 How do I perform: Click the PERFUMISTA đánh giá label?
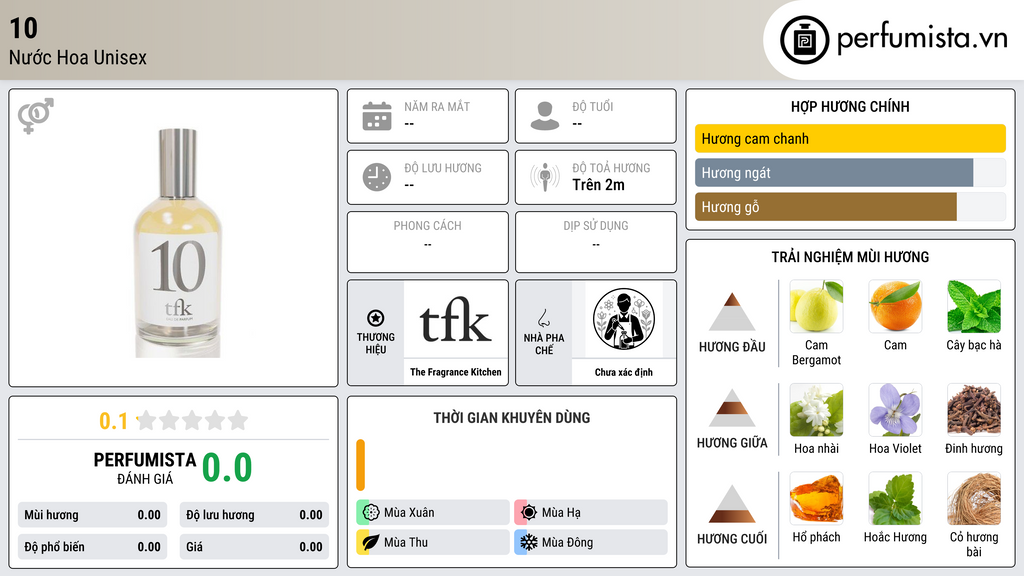point(145,468)
